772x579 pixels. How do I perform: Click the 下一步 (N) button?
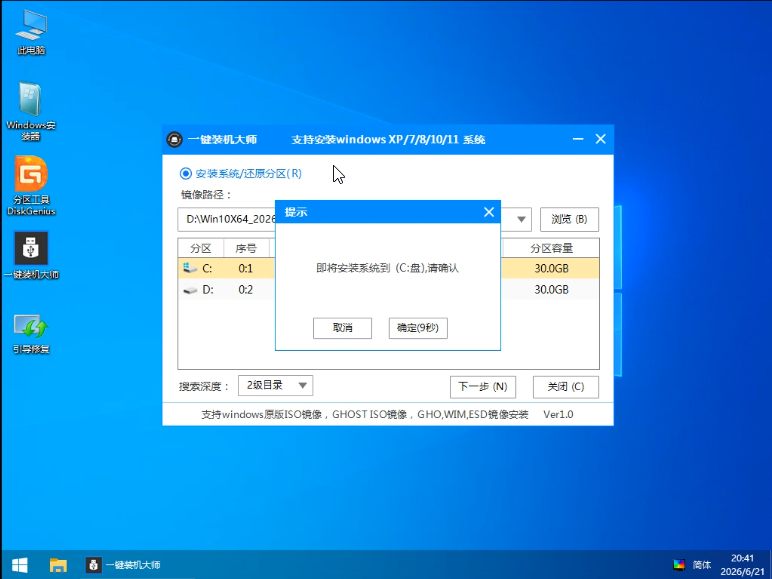(x=482, y=387)
